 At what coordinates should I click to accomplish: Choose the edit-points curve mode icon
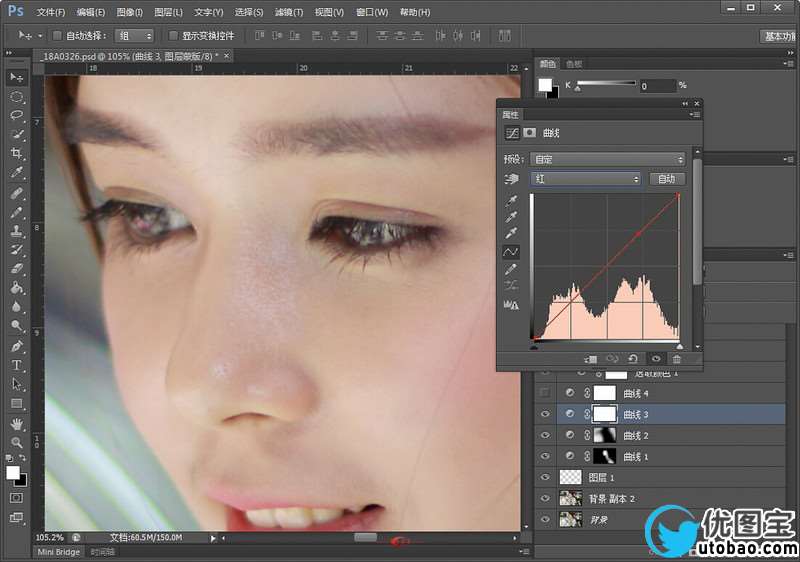511,251
